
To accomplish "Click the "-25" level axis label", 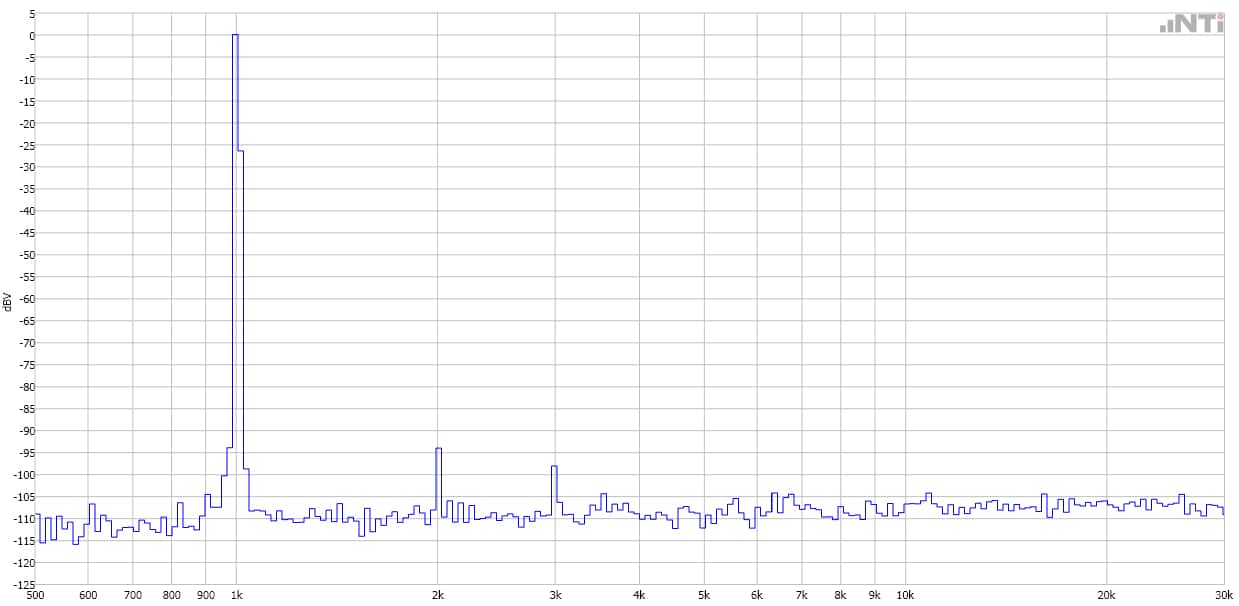I will pyautogui.click(x=27, y=146).
